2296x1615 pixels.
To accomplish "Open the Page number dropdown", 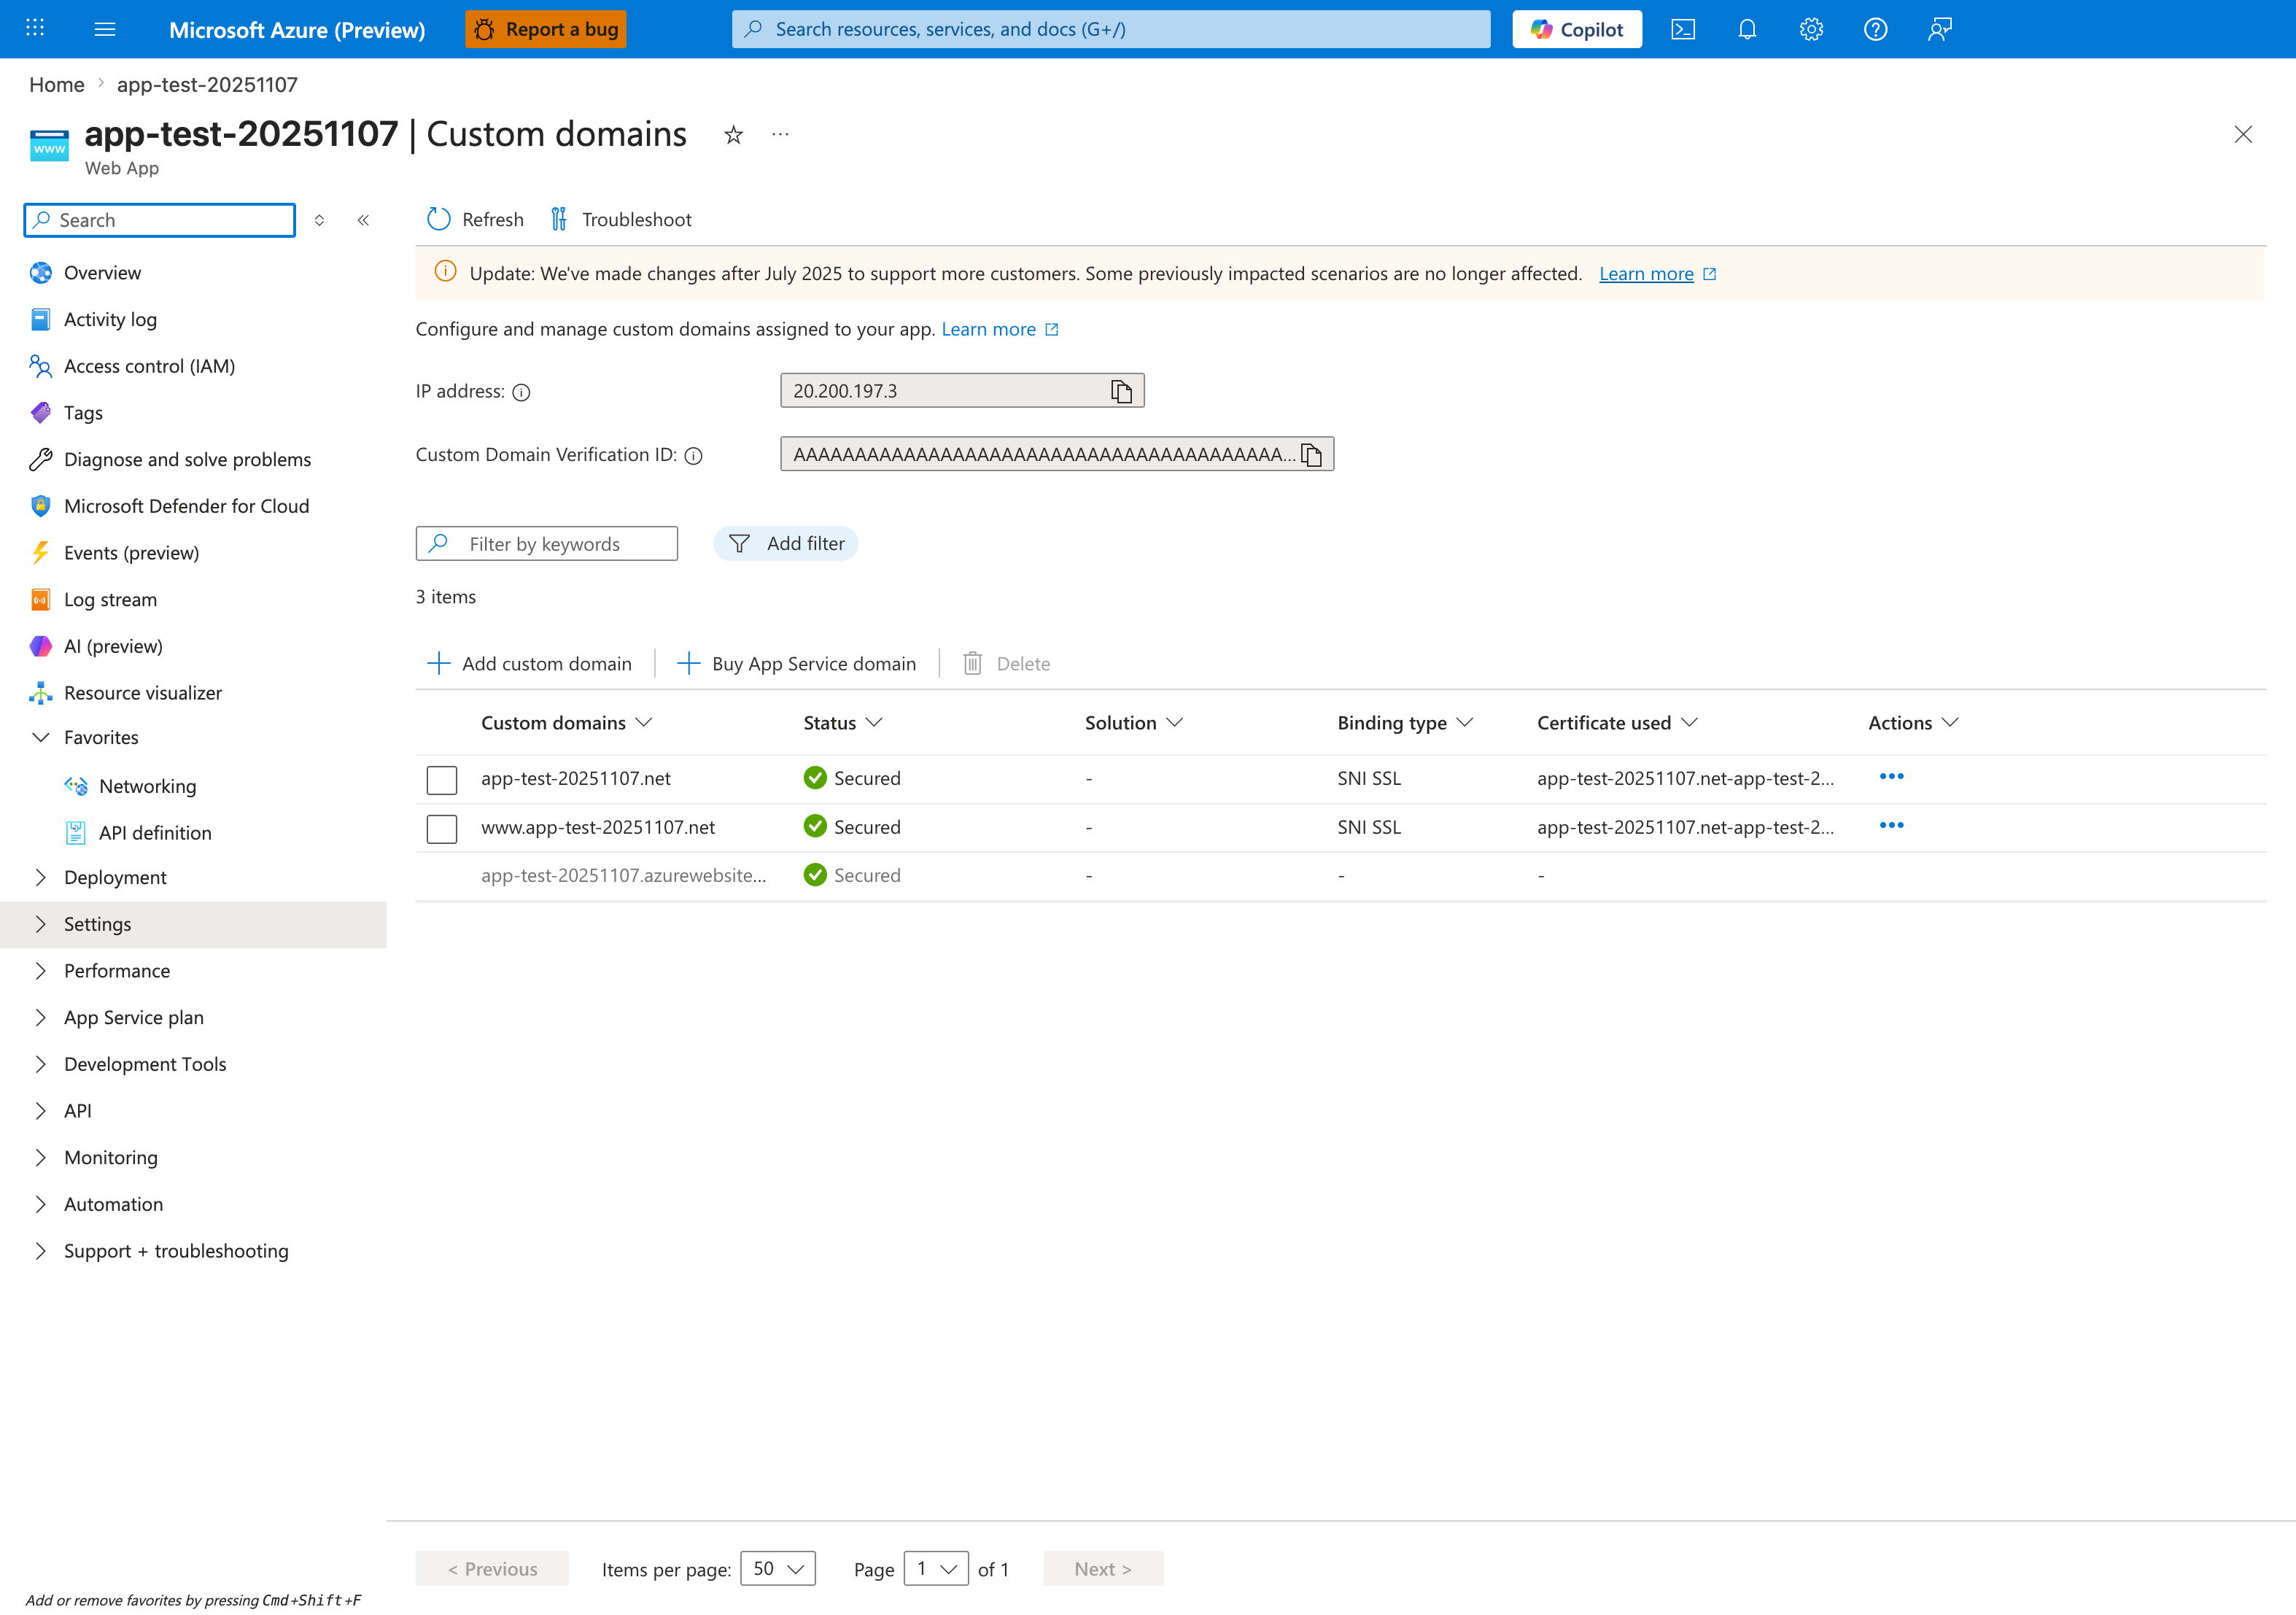I will pos(935,1569).
